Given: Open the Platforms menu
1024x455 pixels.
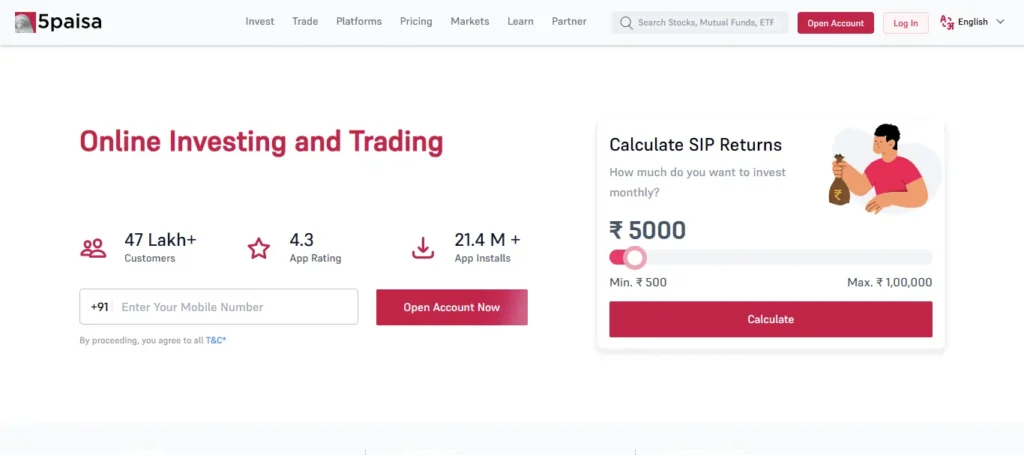Looking at the screenshot, I should click(359, 22).
